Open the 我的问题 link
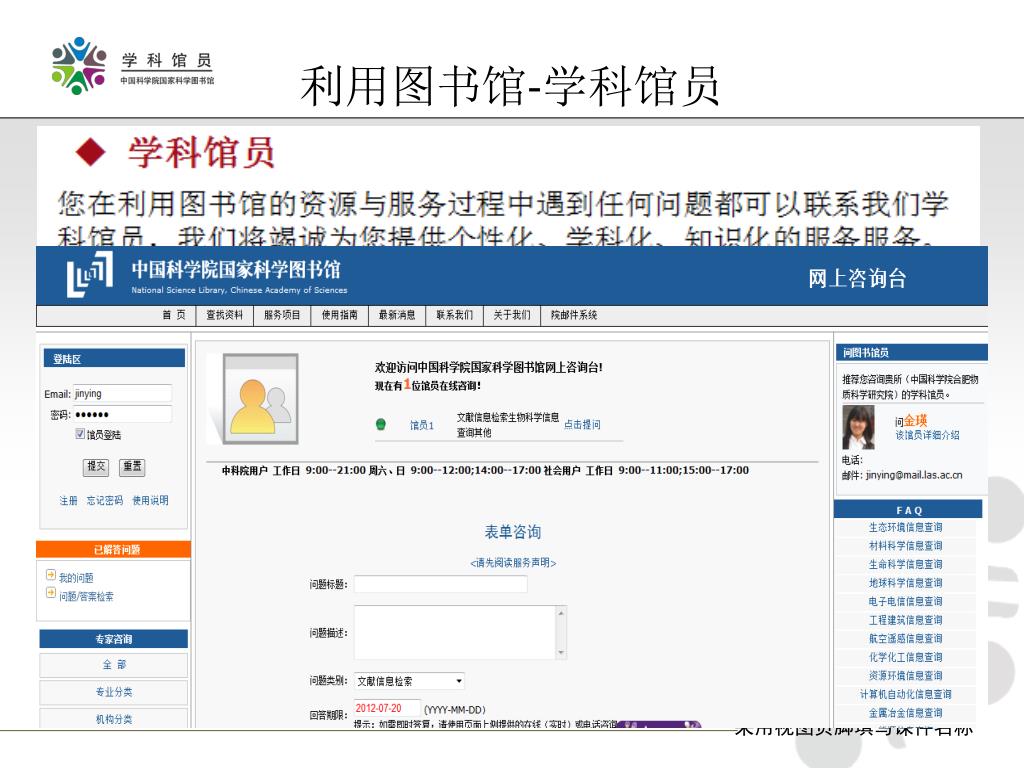Screen dimensions: 1024x768 tap(76, 577)
